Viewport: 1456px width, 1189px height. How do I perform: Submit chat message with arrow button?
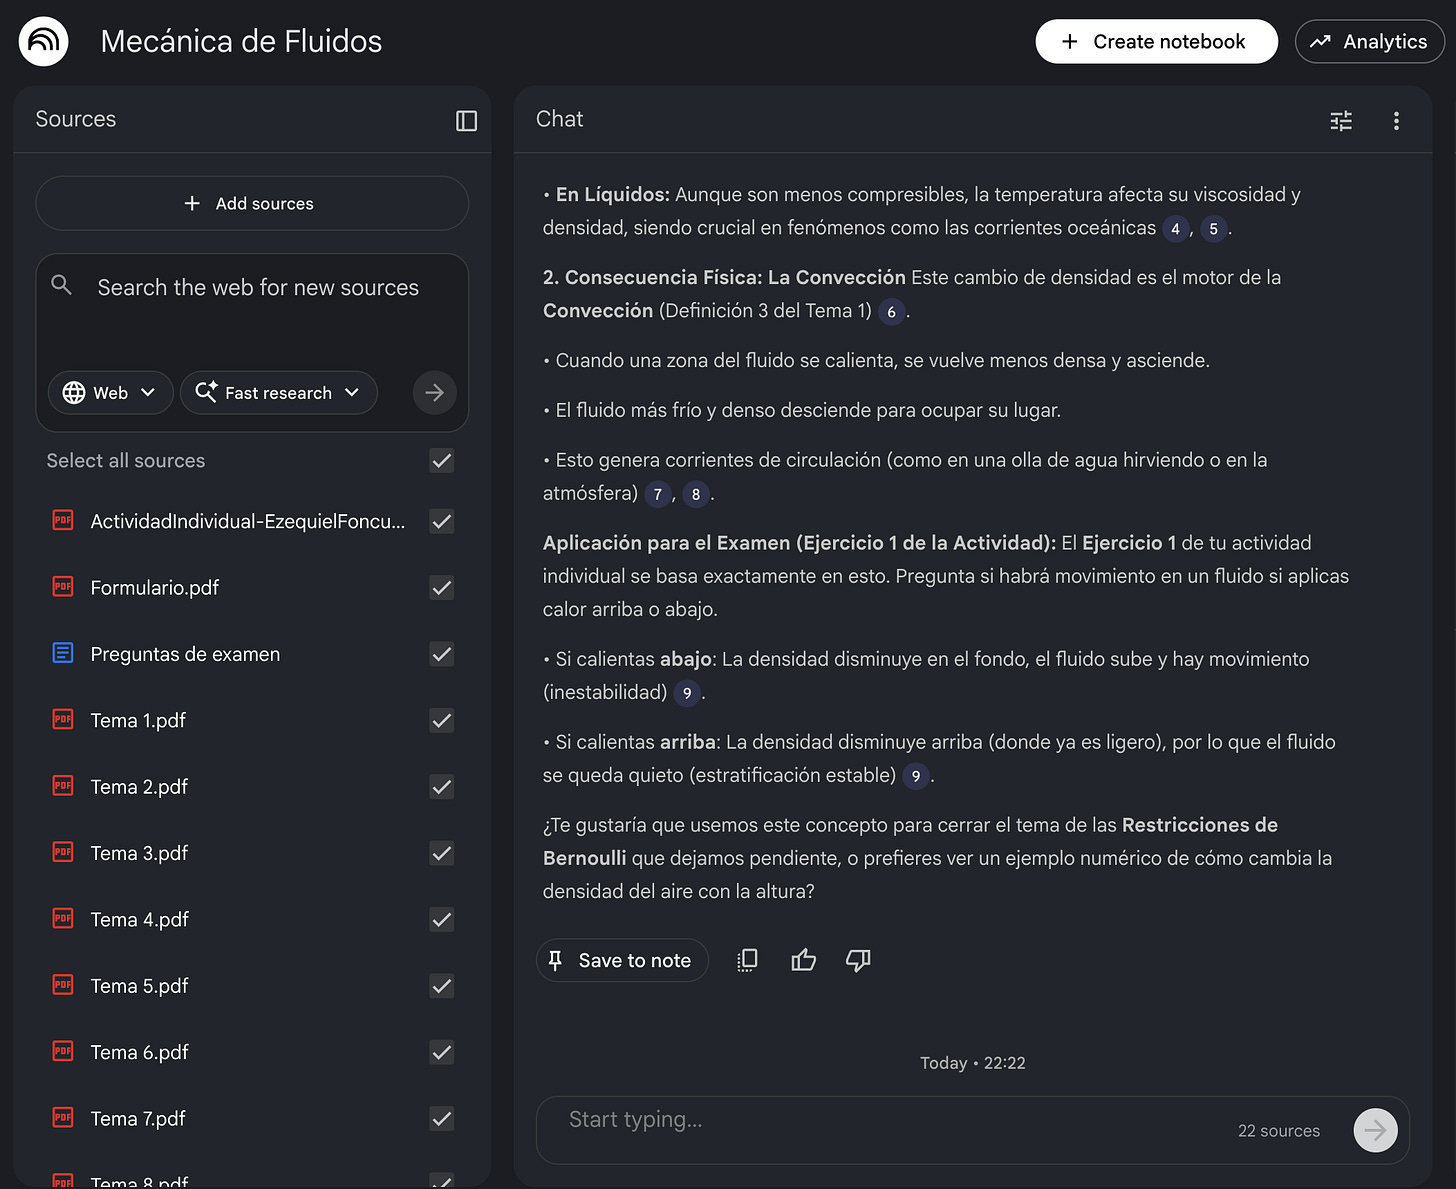pyautogui.click(x=1375, y=1130)
